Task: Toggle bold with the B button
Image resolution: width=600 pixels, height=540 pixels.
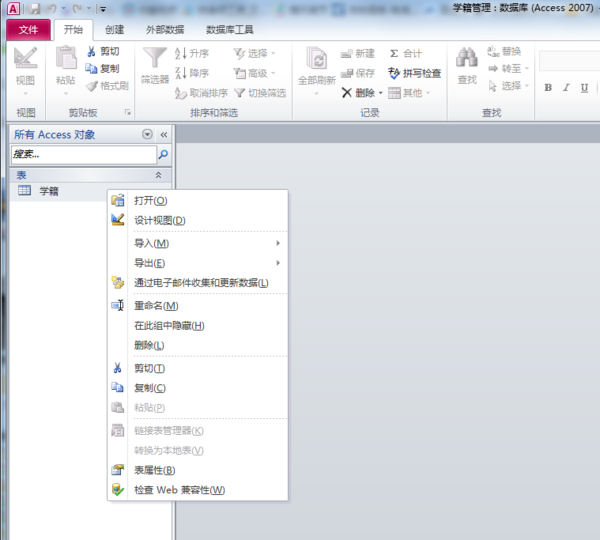Action: [x=548, y=88]
